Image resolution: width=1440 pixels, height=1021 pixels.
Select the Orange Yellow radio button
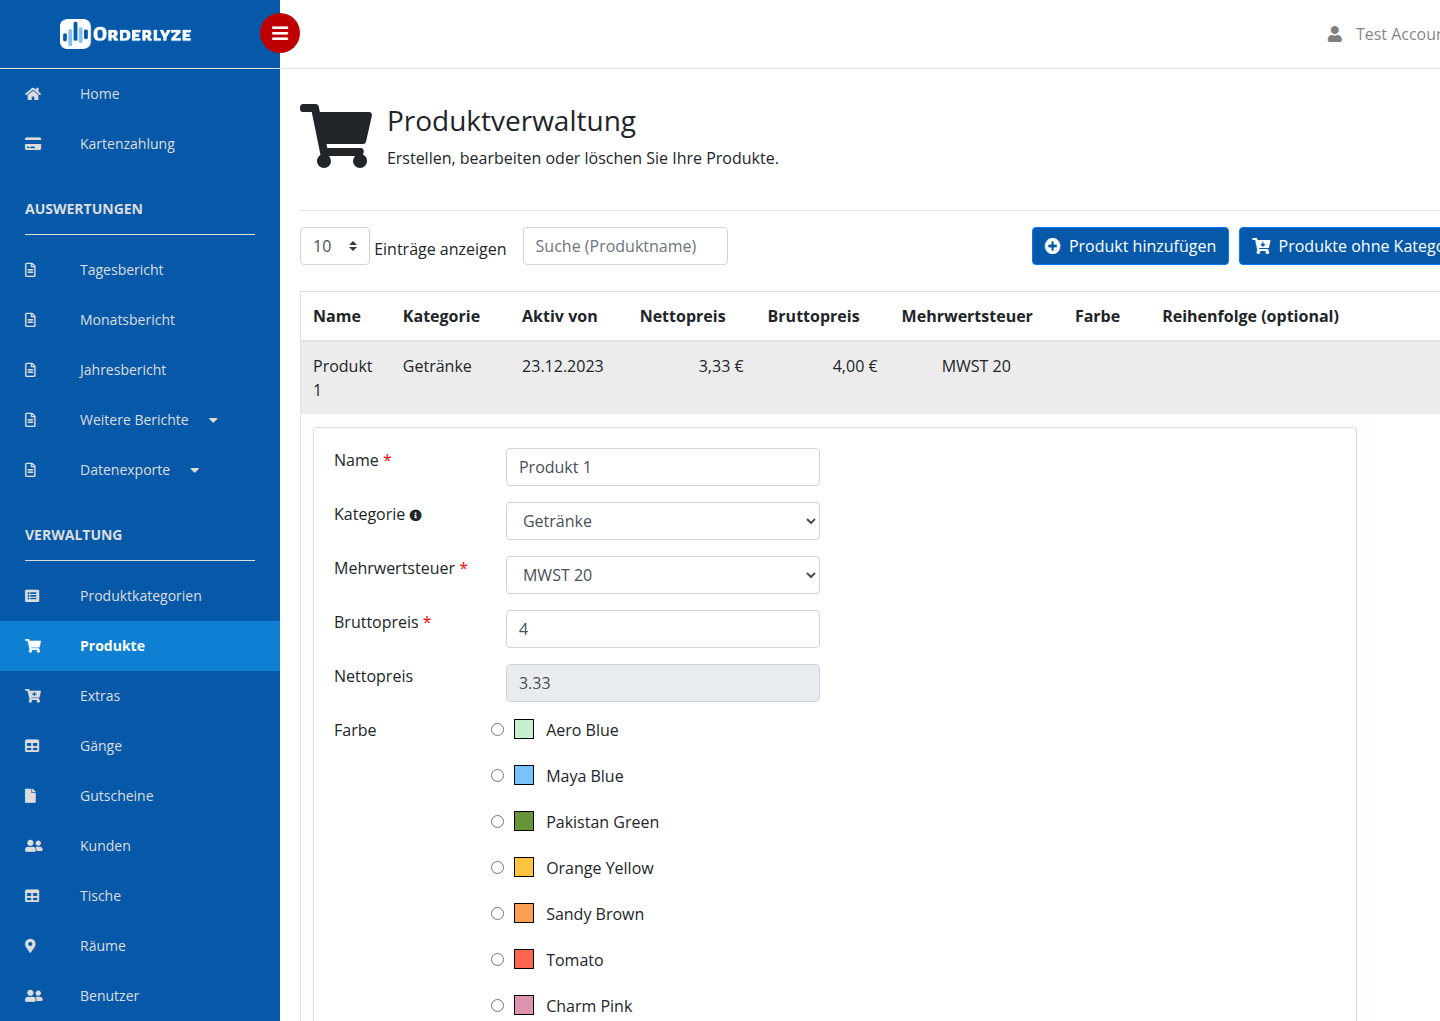pyautogui.click(x=497, y=868)
